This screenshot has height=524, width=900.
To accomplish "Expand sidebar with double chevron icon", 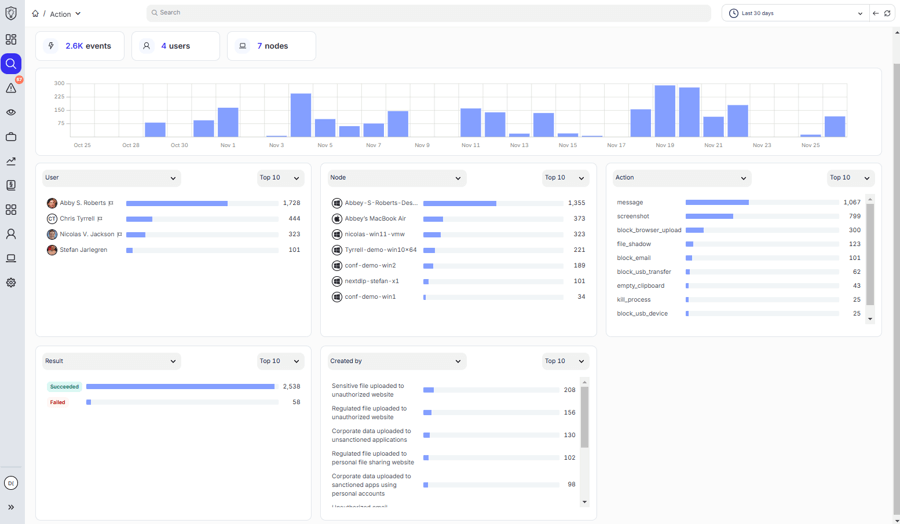I will click(11, 507).
